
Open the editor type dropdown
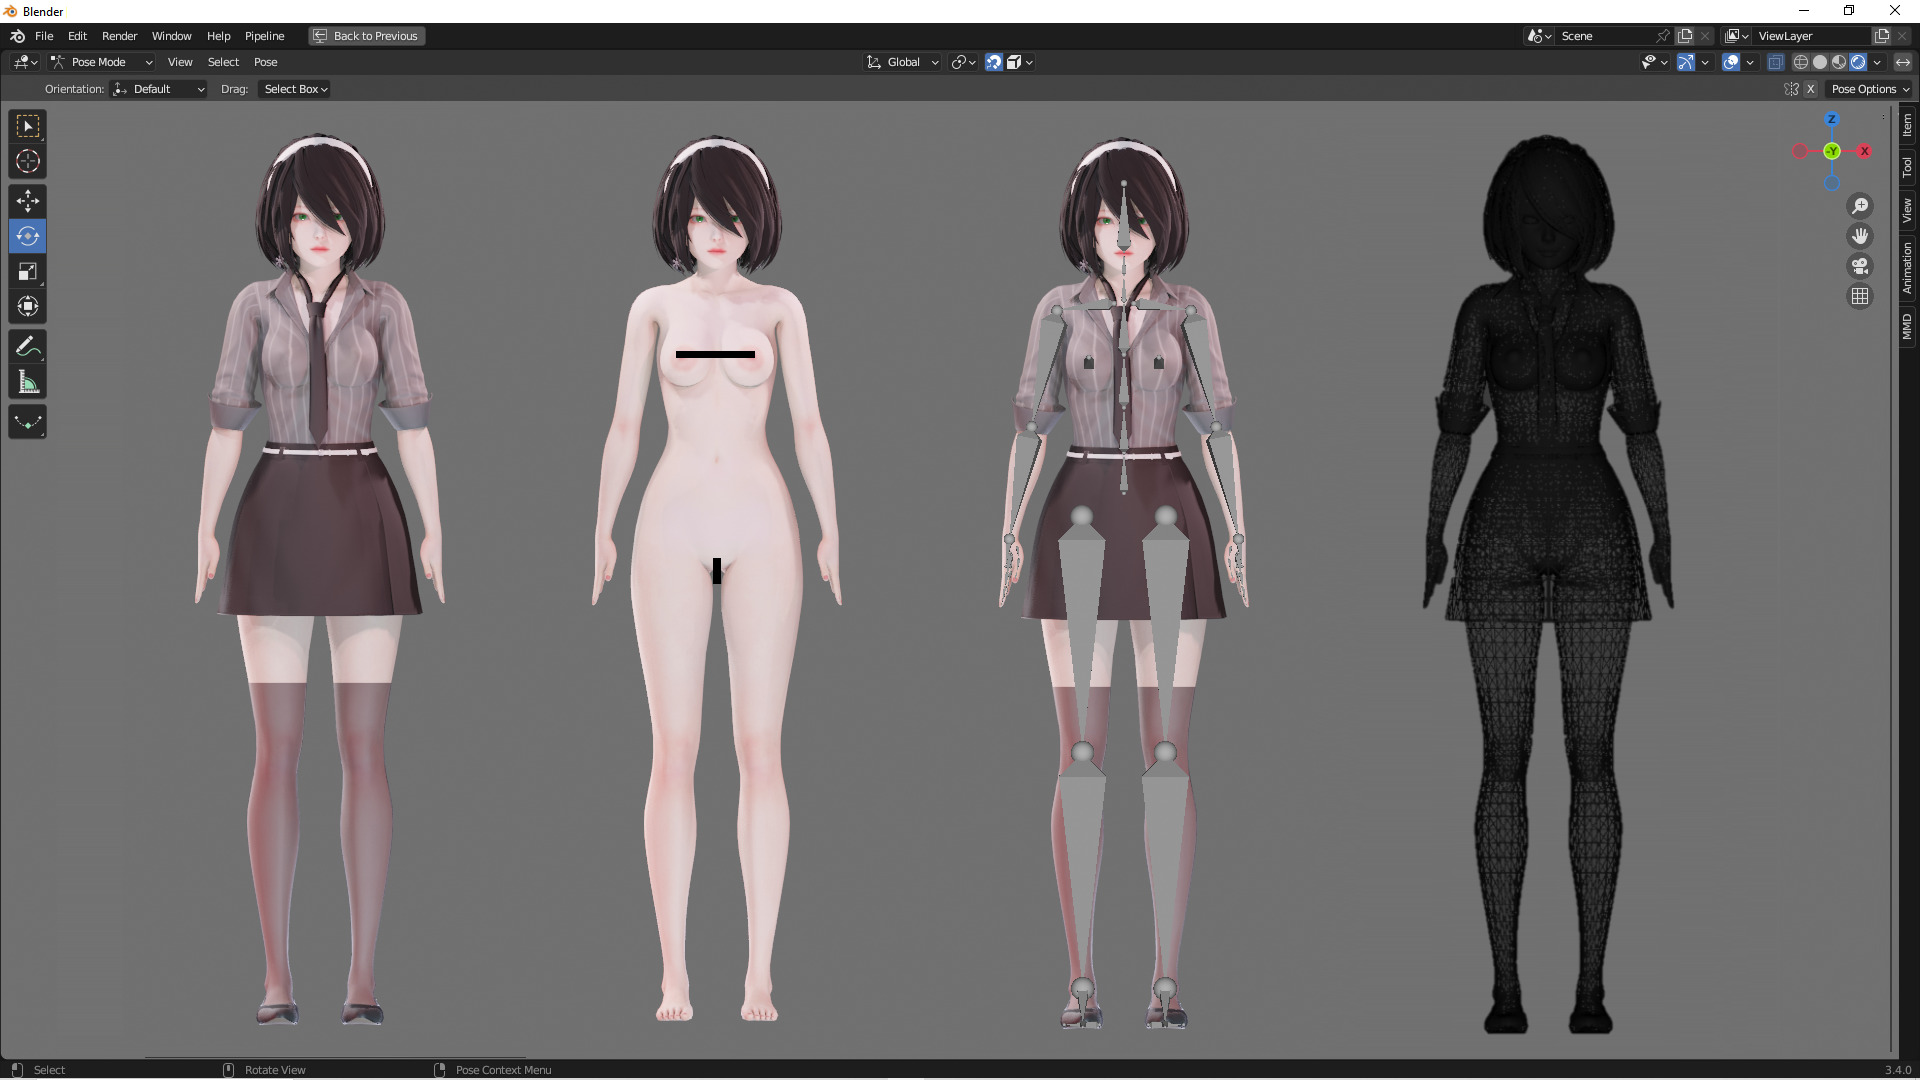coord(25,62)
